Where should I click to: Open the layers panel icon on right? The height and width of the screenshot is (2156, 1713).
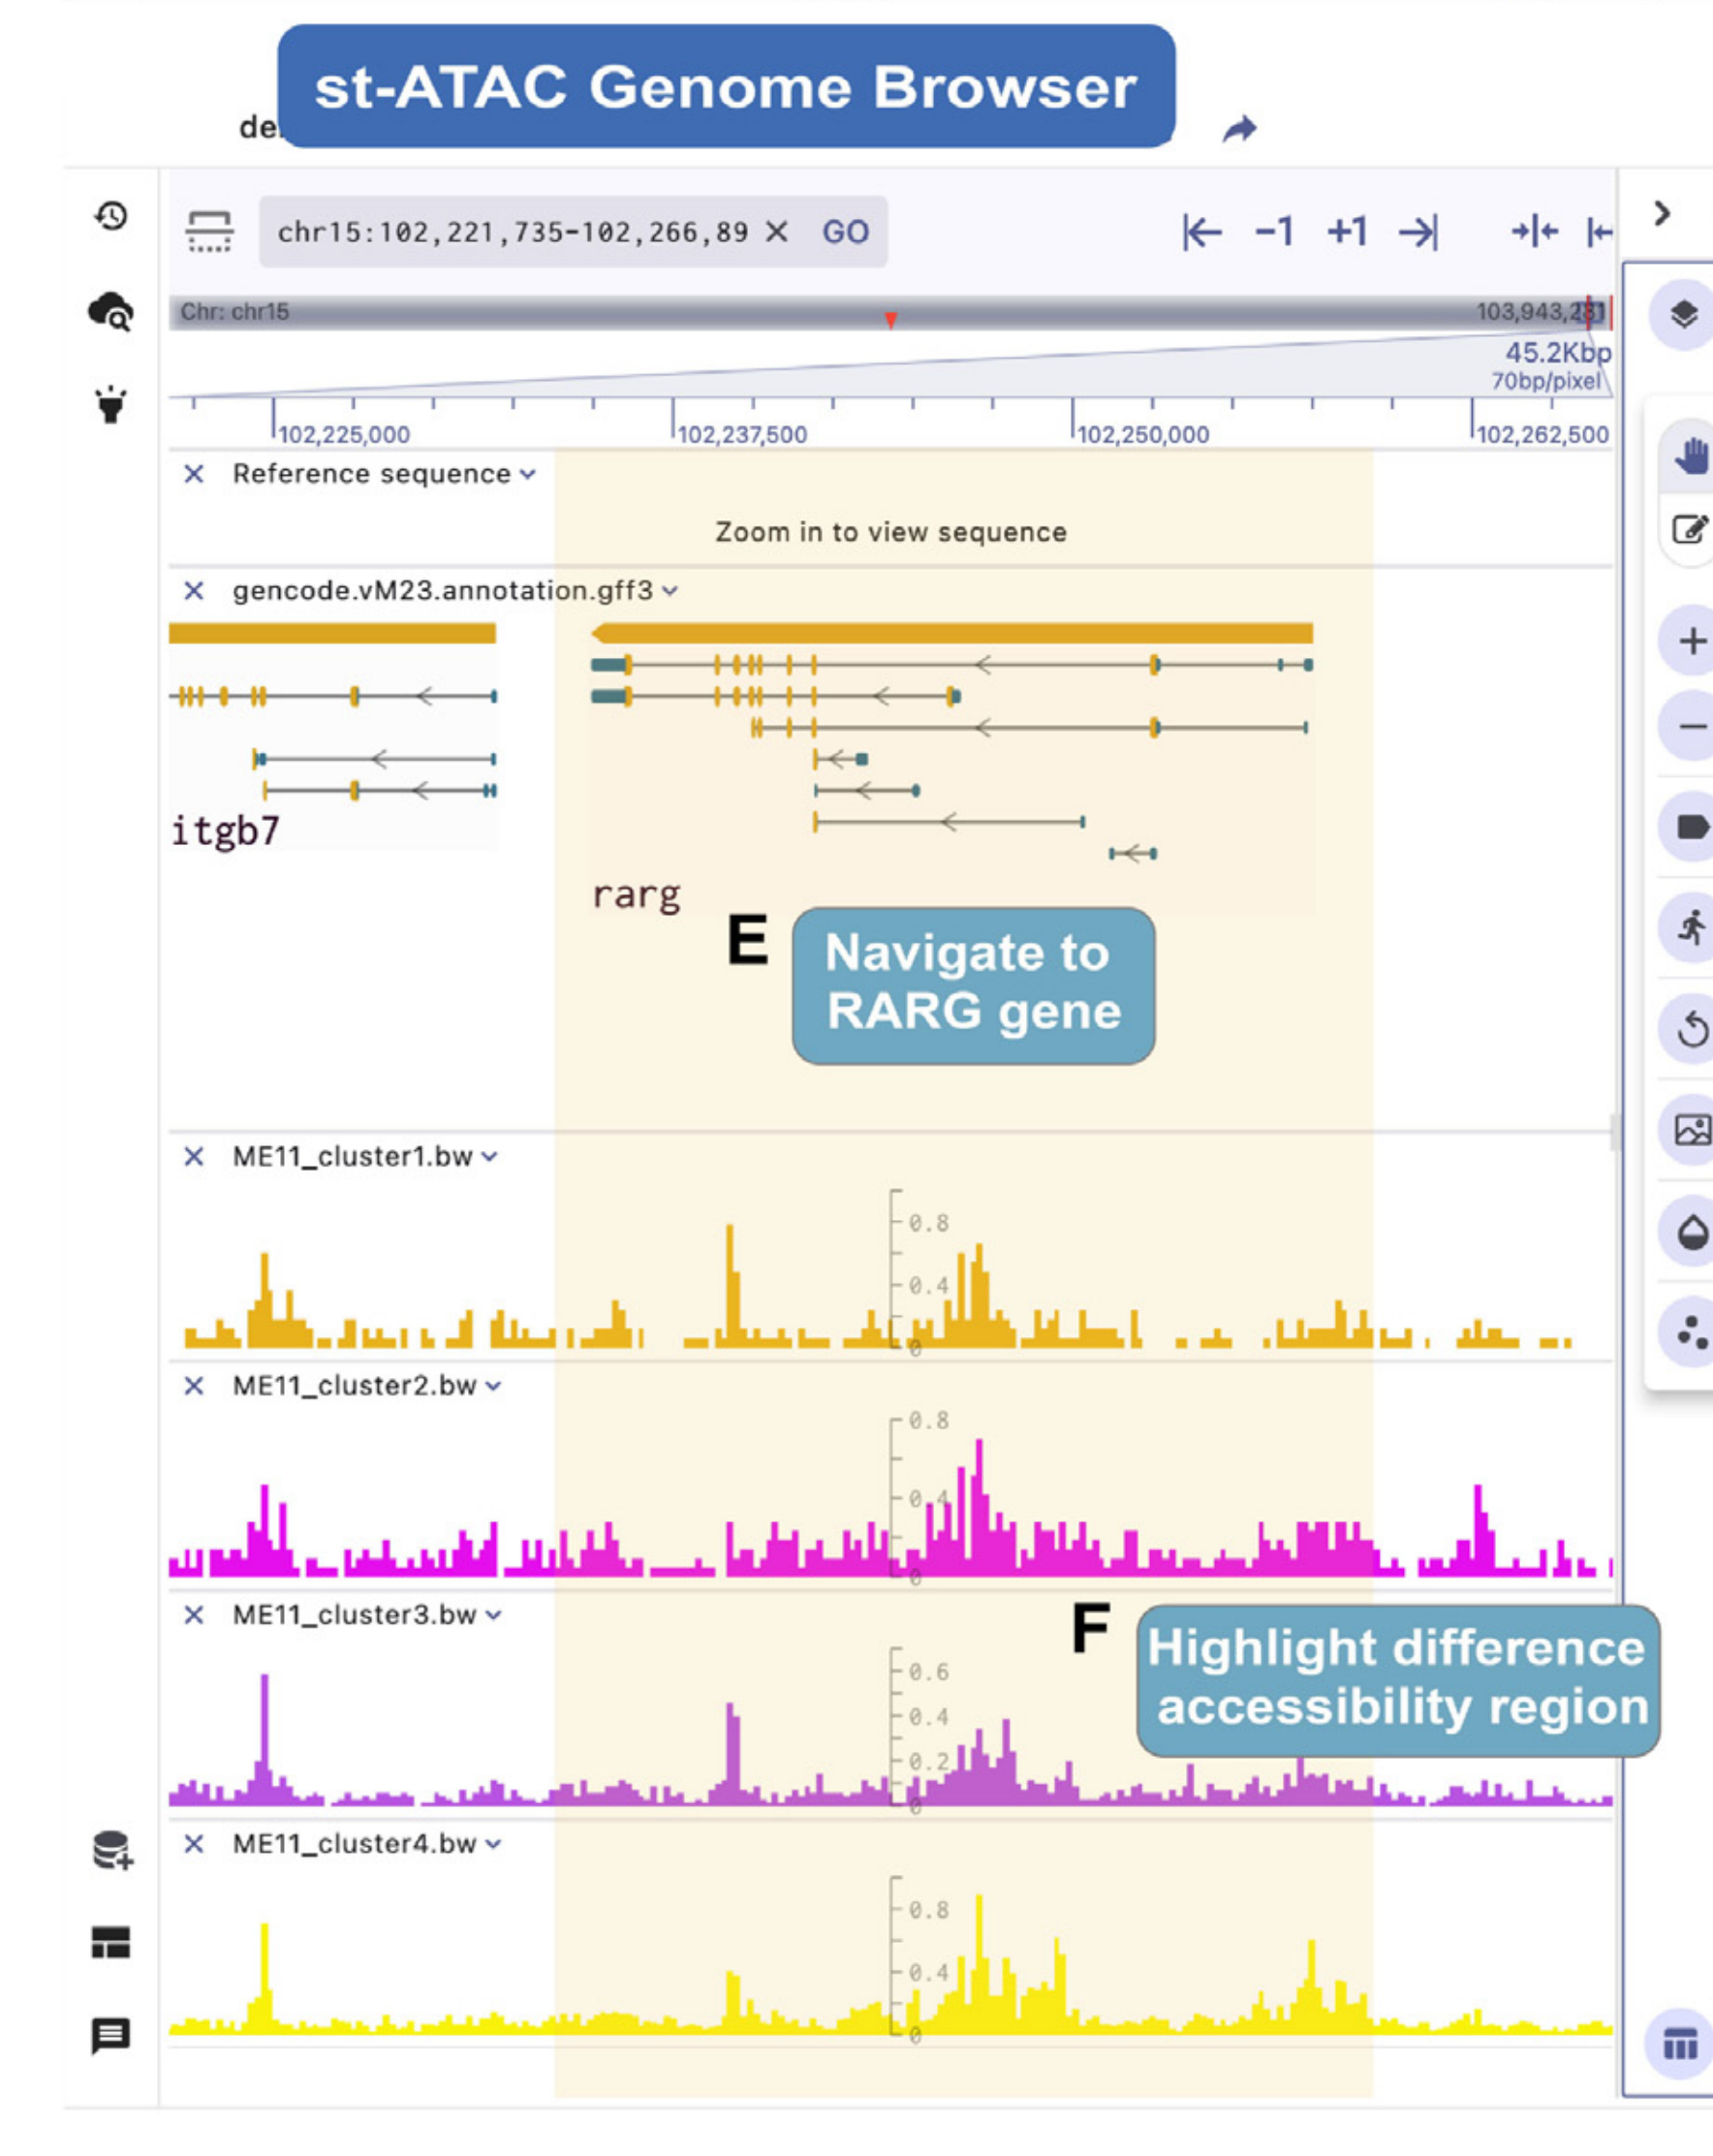point(1684,315)
